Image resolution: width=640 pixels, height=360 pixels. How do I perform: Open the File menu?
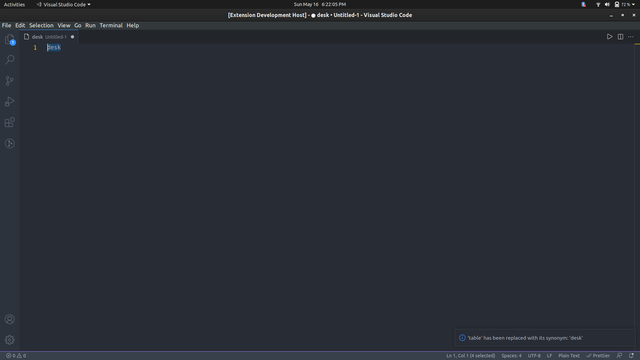click(7, 25)
